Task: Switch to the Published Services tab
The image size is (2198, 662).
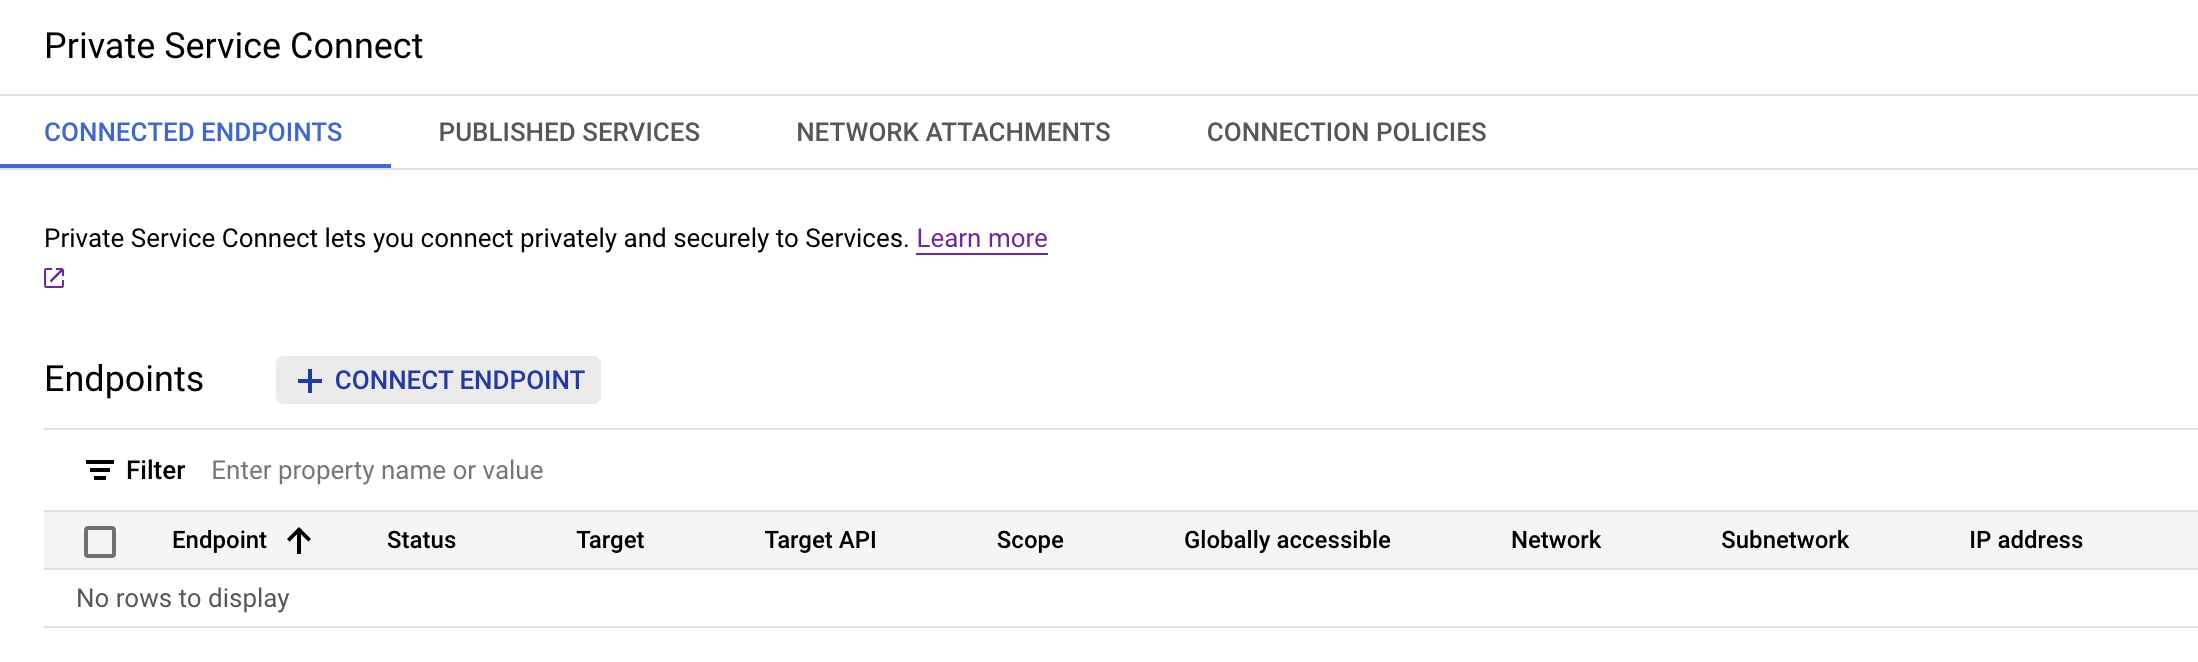Action: [568, 132]
